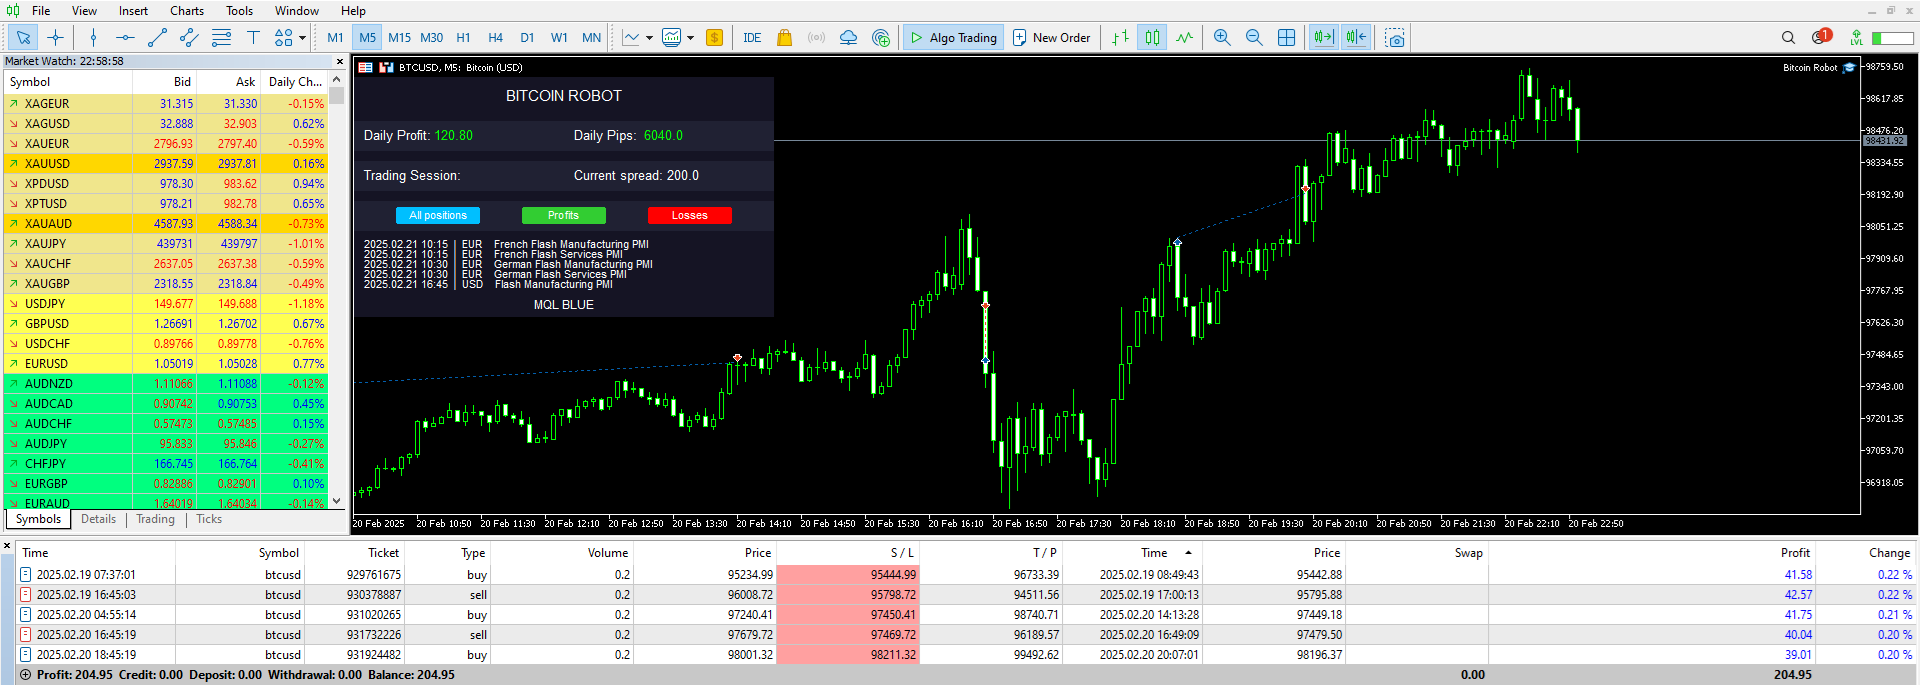Select the EURUSD symbol row

[x=165, y=363]
